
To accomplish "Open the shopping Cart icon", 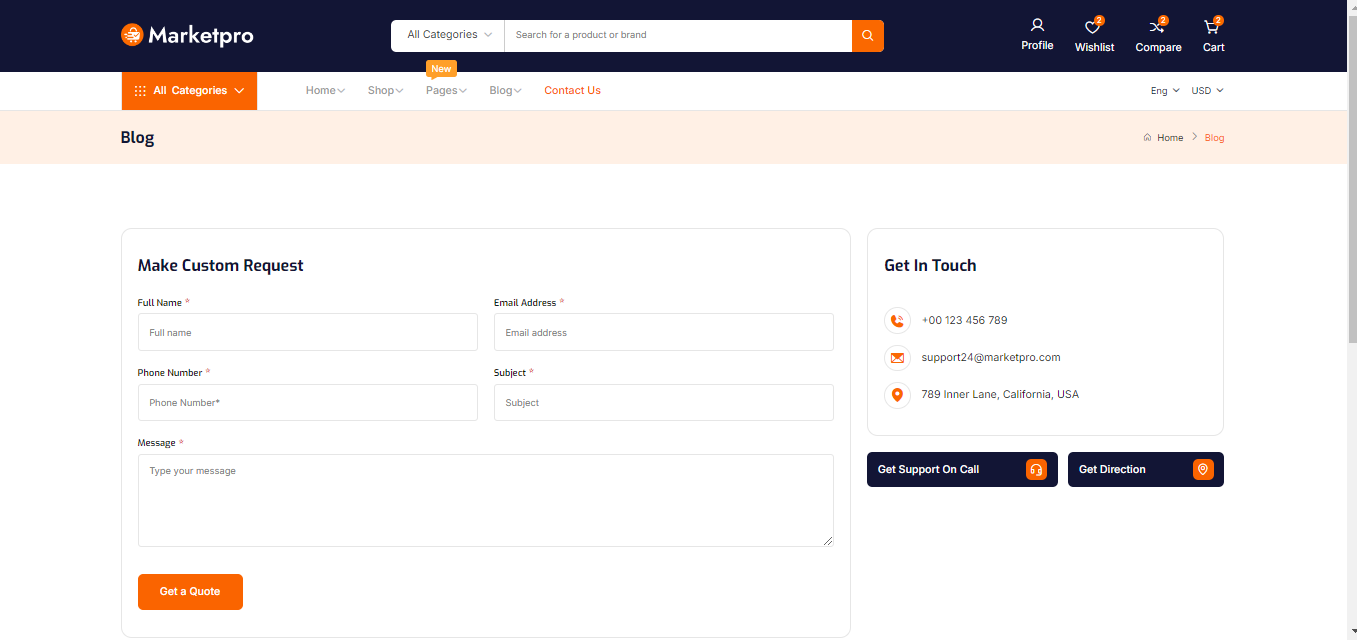I will pos(1212,27).
